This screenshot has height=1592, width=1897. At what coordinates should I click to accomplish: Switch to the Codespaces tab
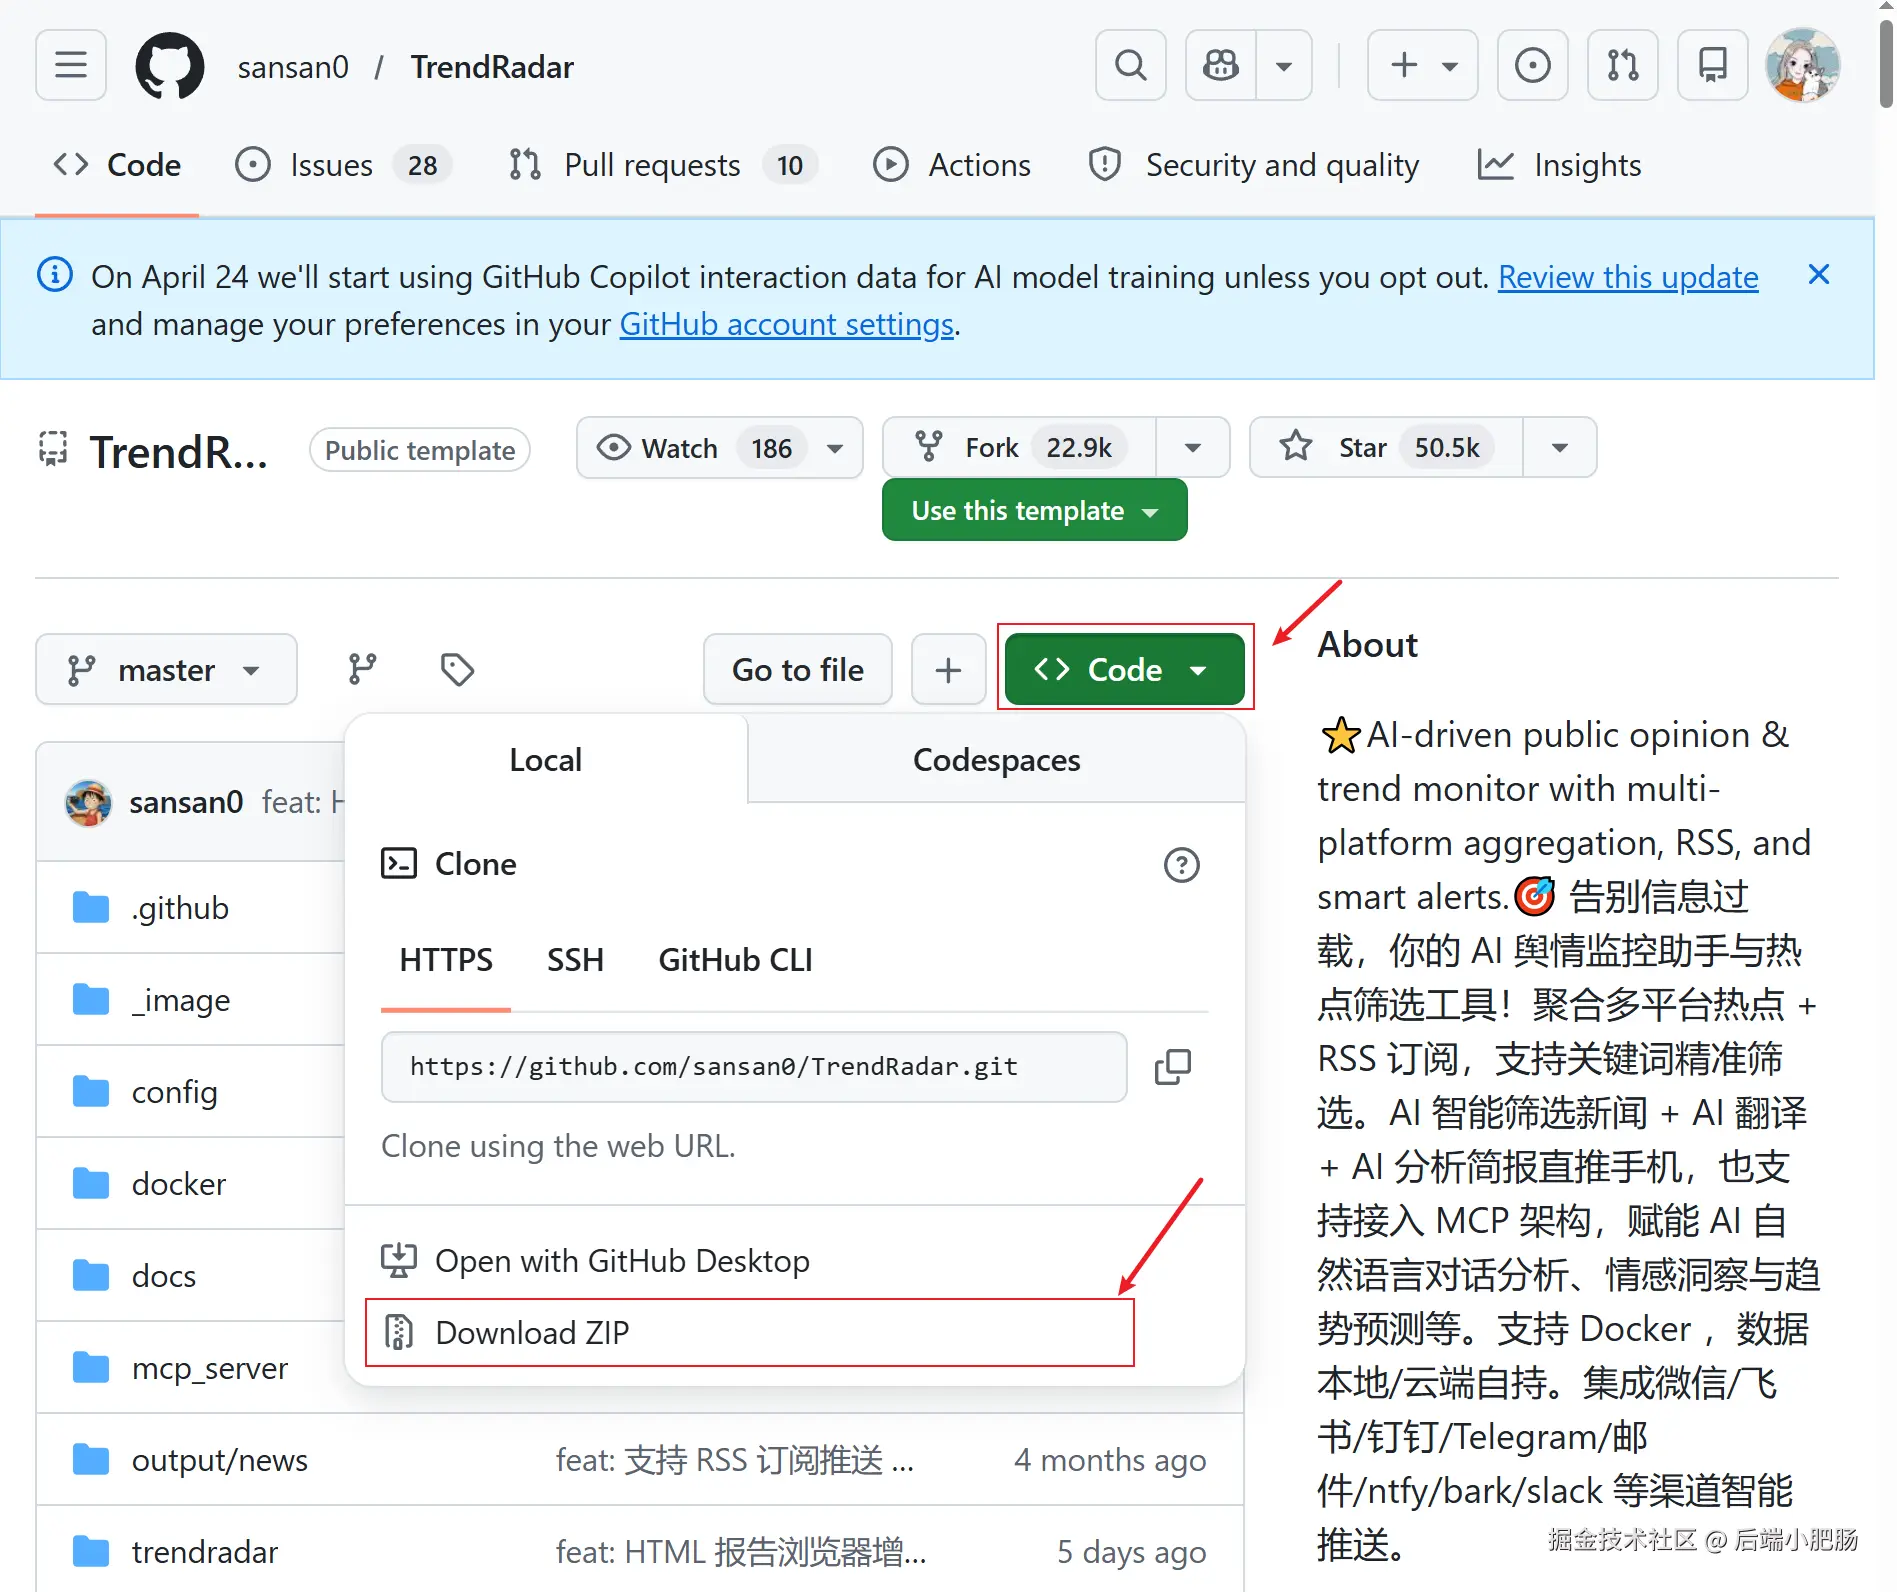(x=997, y=760)
